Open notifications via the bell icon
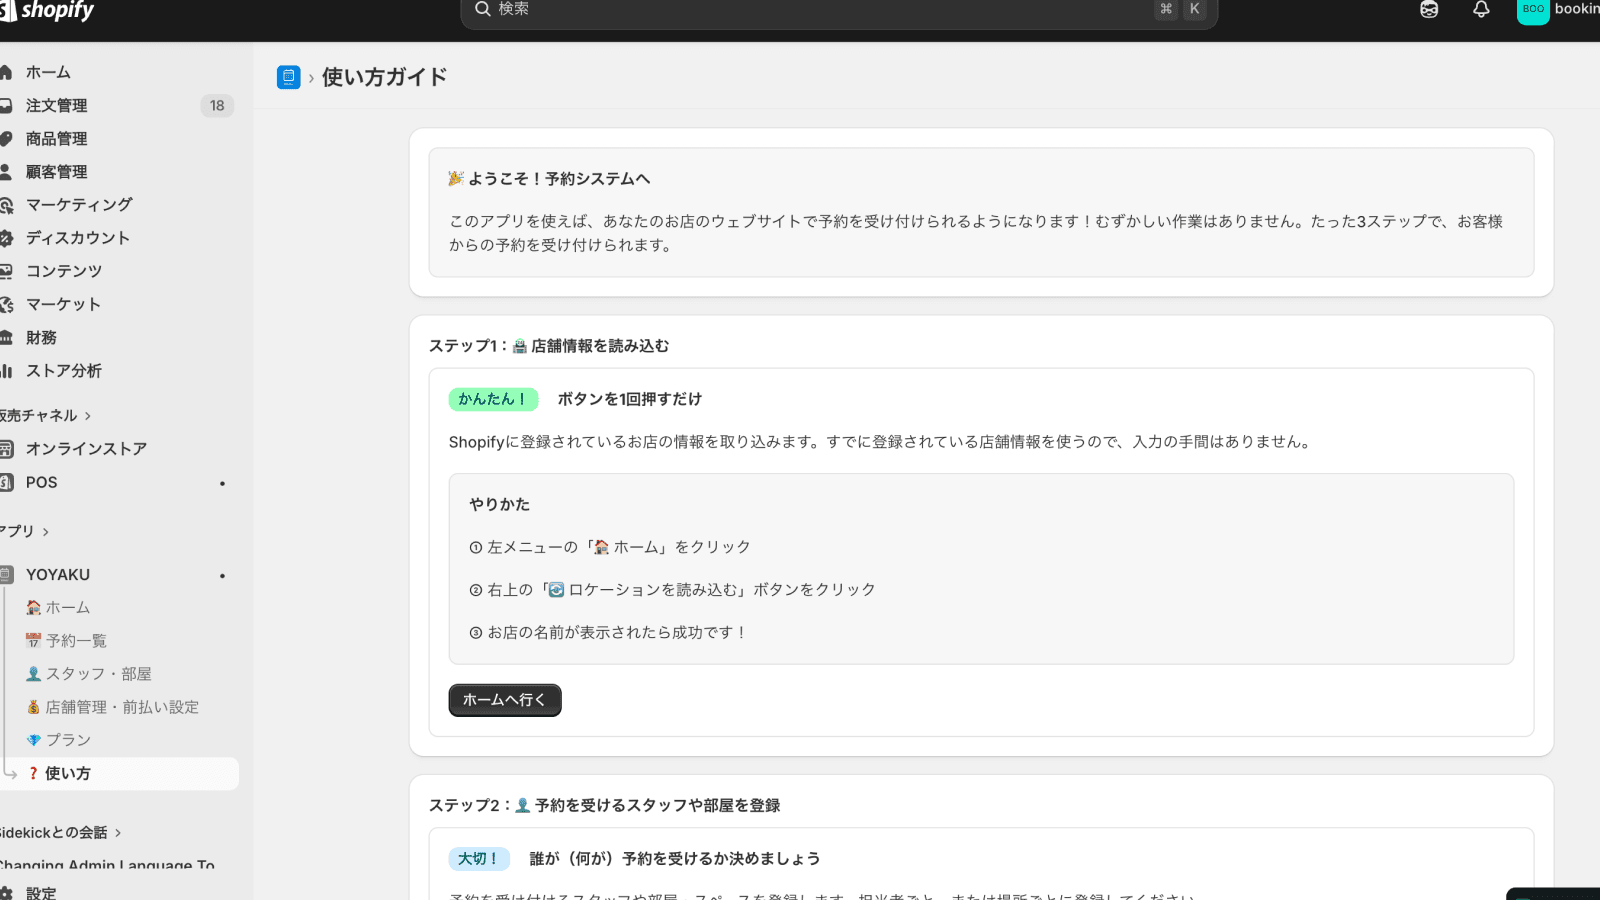This screenshot has width=1600, height=900. point(1481,10)
